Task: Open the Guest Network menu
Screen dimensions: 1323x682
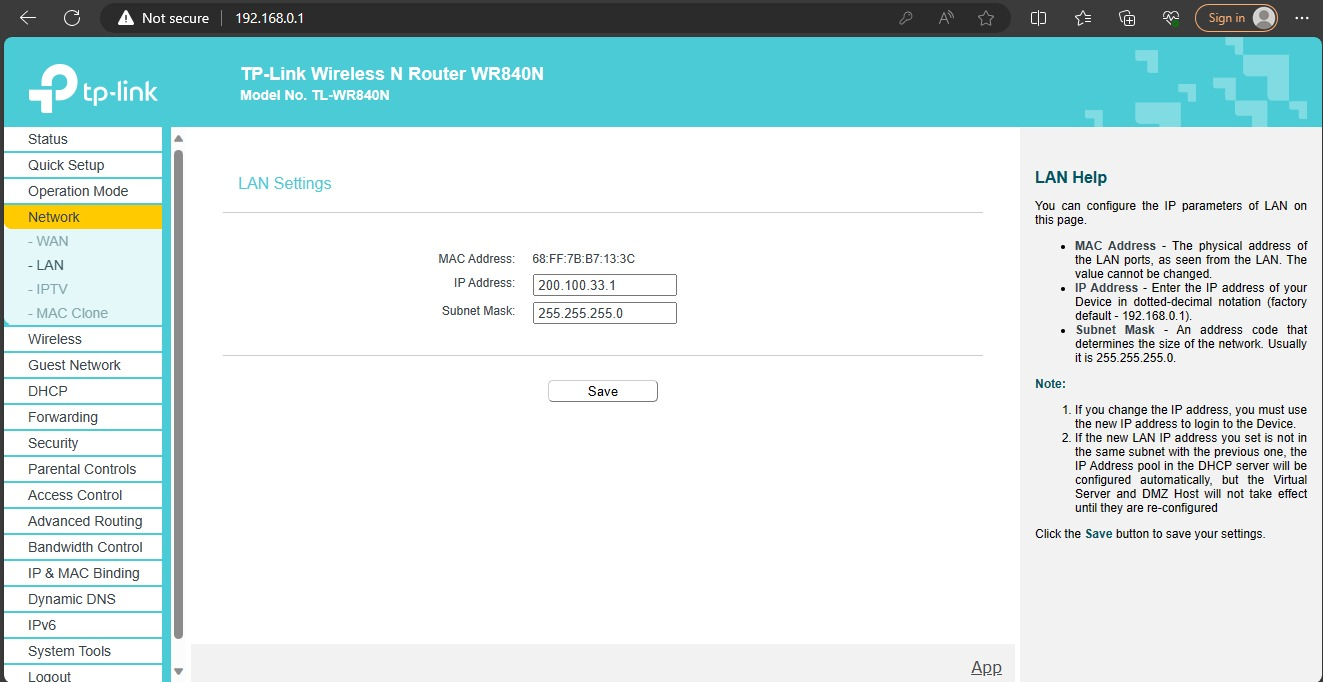Action: (83, 365)
